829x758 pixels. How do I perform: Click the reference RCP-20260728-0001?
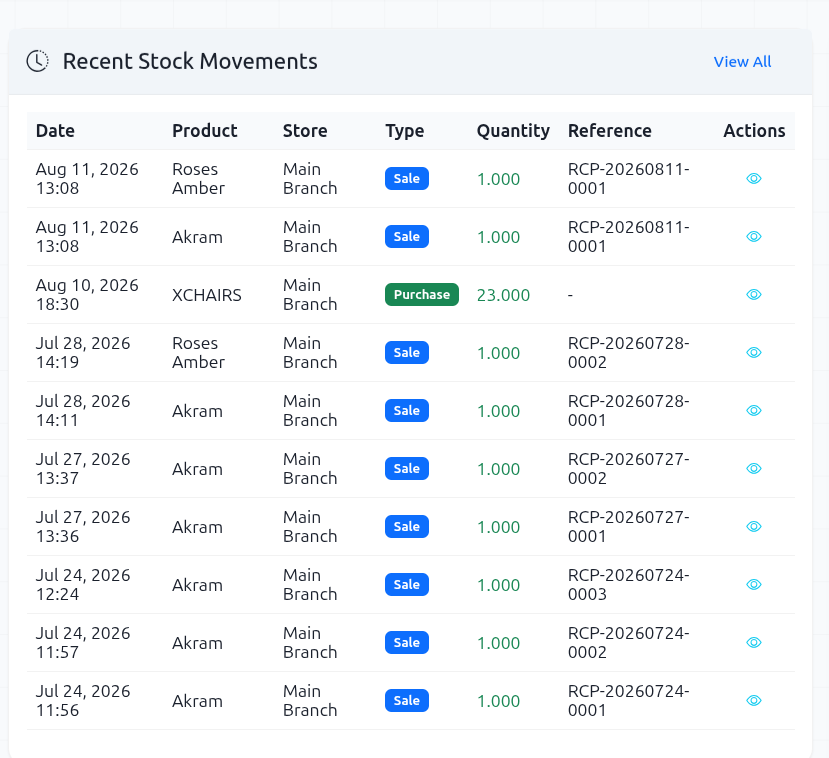pos(629,411)
